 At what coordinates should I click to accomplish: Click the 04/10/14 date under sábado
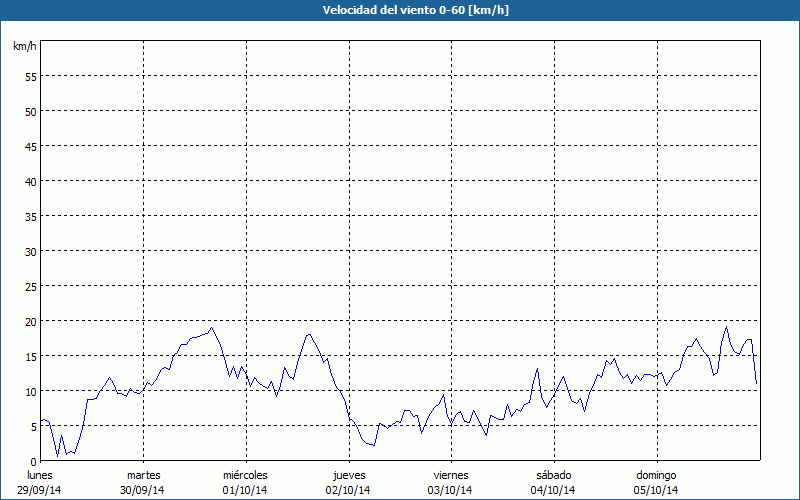(554, 489)
